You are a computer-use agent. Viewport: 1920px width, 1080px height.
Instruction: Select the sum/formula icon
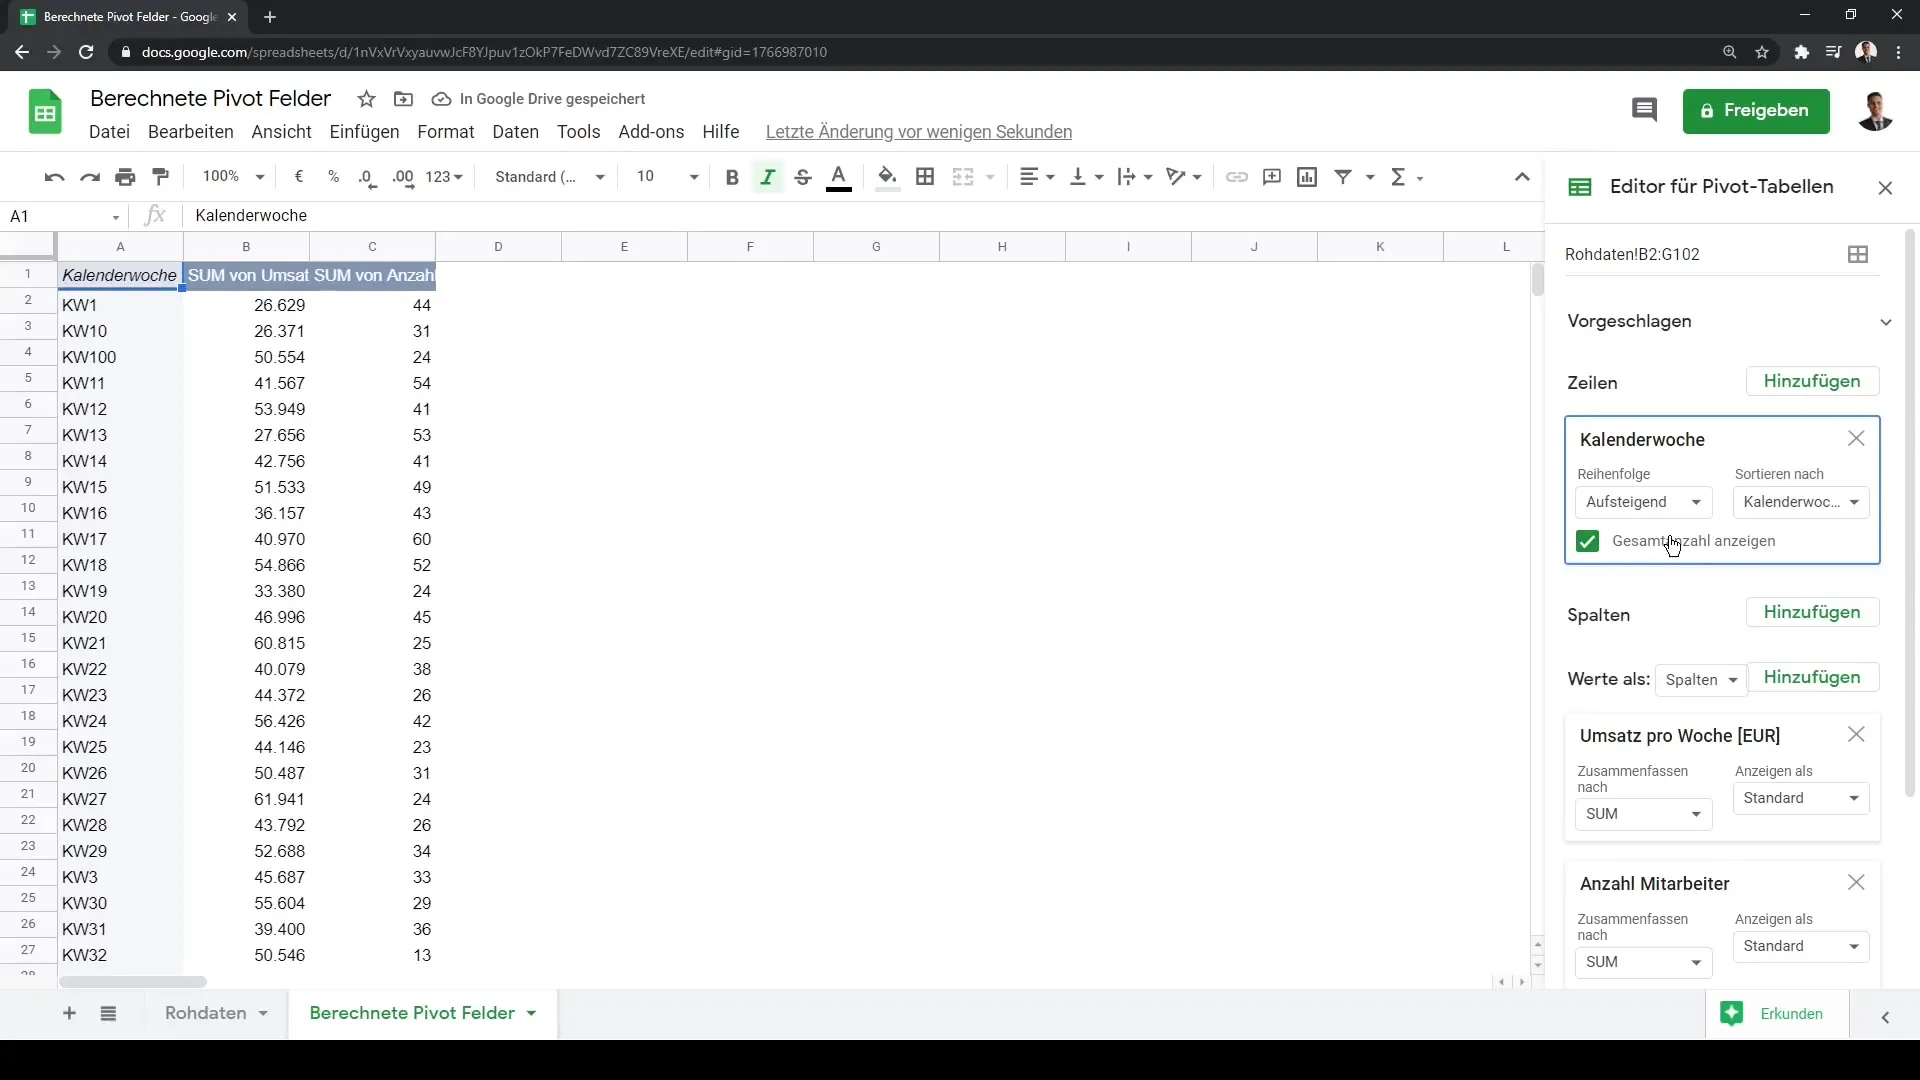1400,177
